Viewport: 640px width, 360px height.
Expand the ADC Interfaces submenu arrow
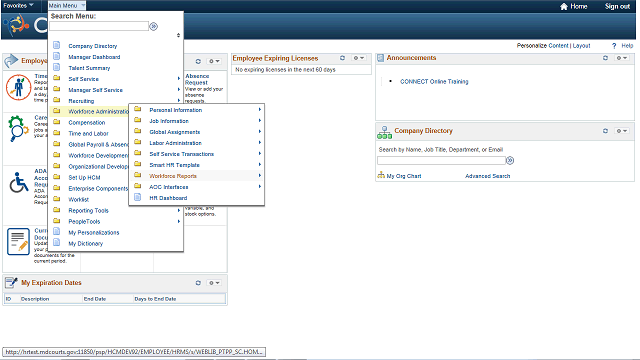pos(260,187)
